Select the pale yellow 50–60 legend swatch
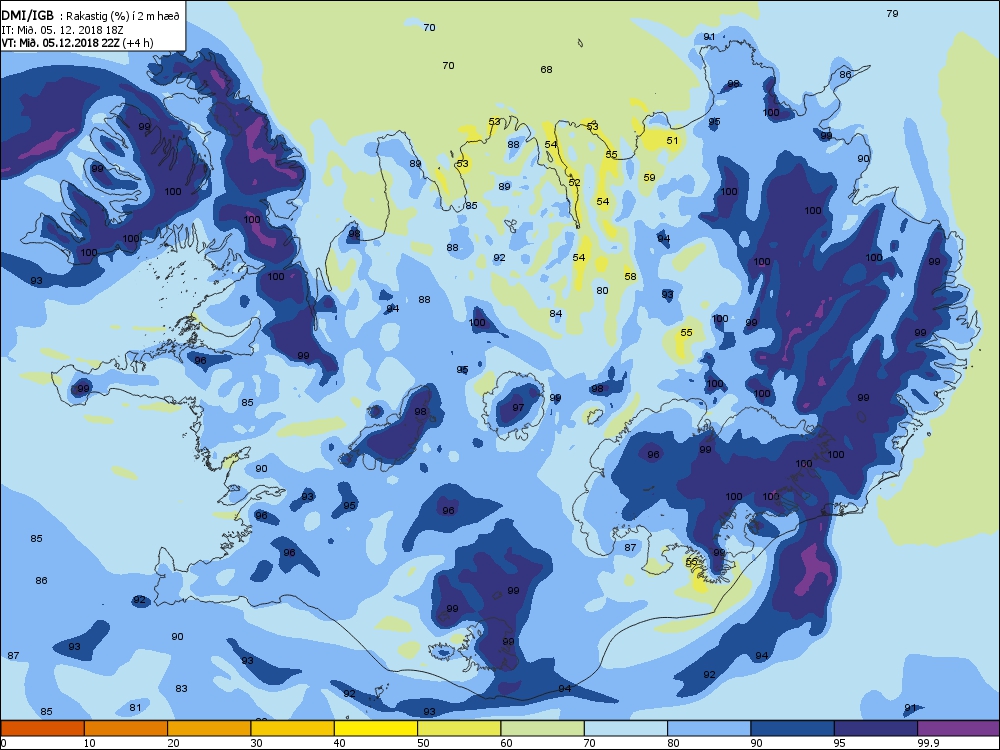This screenshot has height=750, width=1000. [x=459, y=728]
